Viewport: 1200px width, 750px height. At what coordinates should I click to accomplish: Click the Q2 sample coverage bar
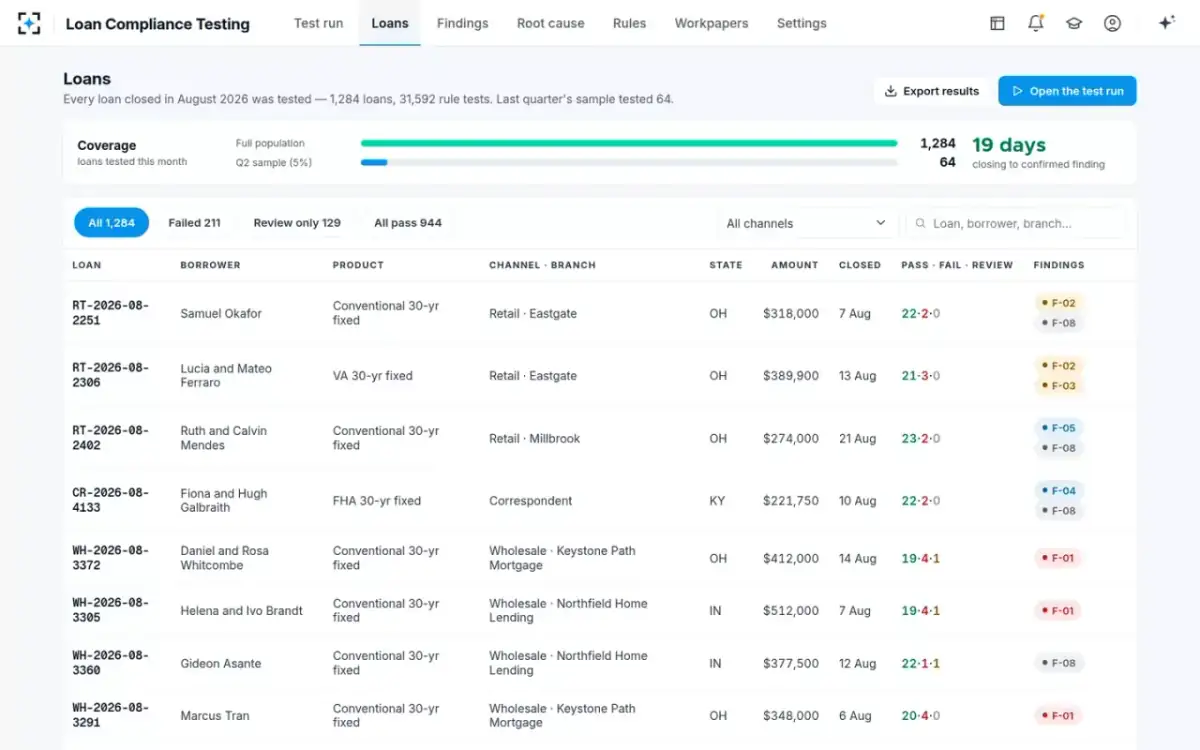coord(629,162)
